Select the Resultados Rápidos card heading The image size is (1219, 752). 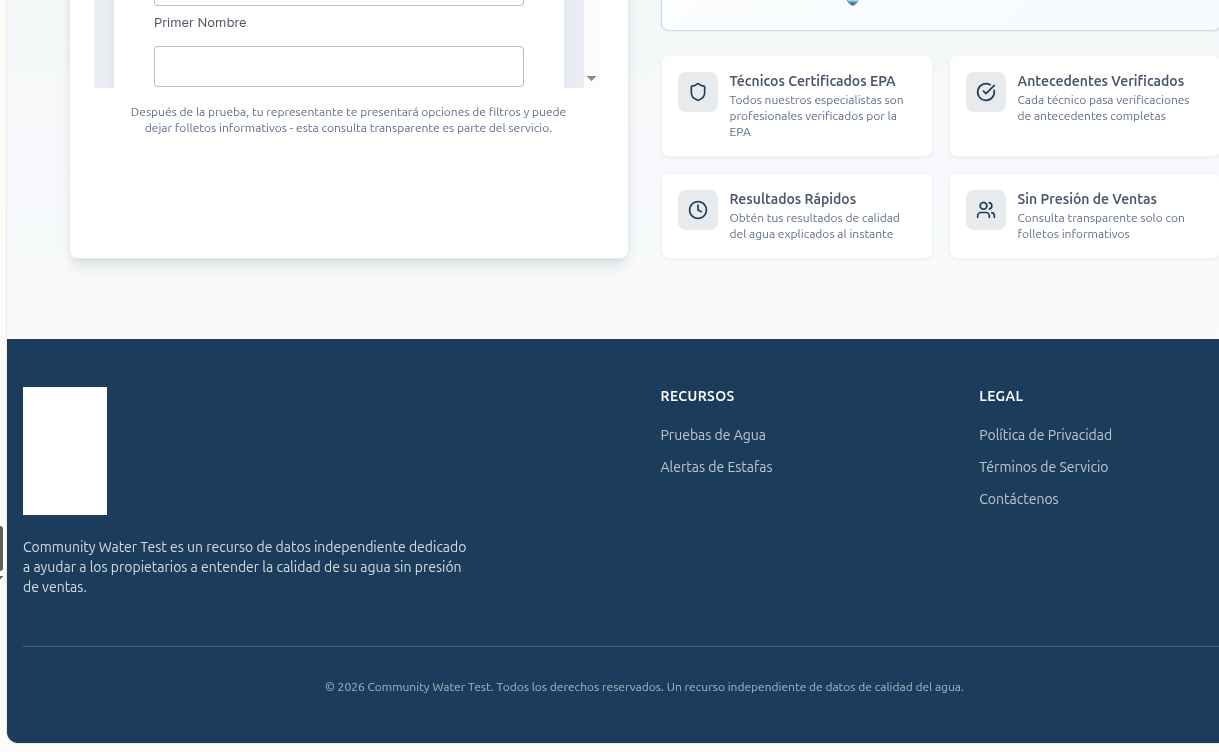pyautogui.click(x=792, y=199)
